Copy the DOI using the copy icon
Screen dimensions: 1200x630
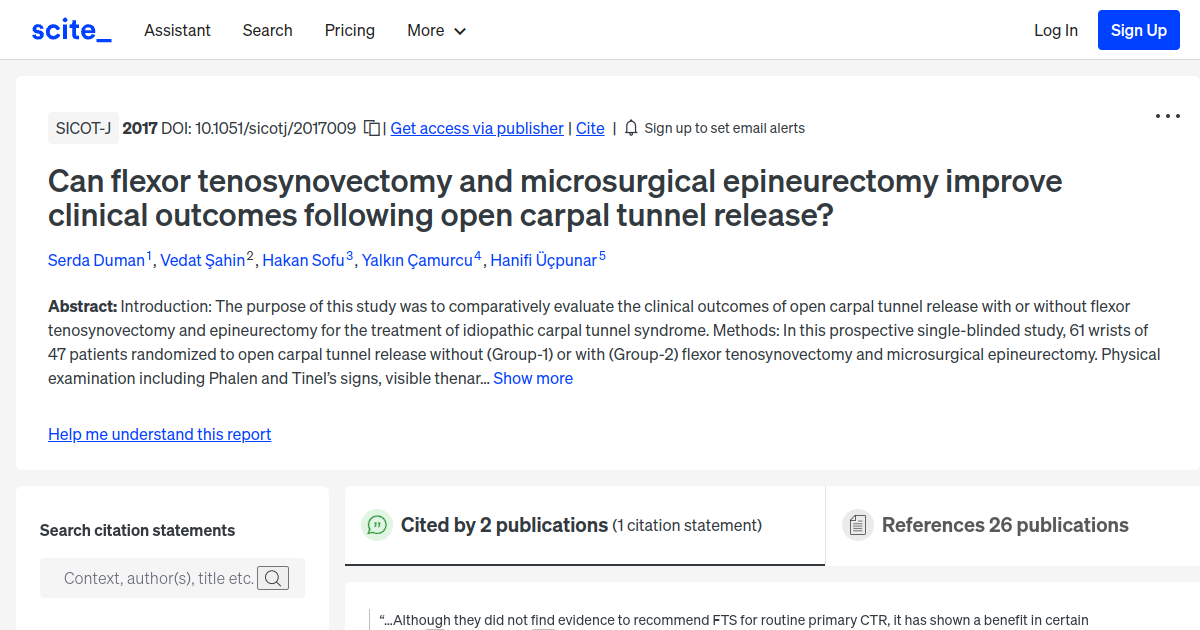[x=370, y=128]
